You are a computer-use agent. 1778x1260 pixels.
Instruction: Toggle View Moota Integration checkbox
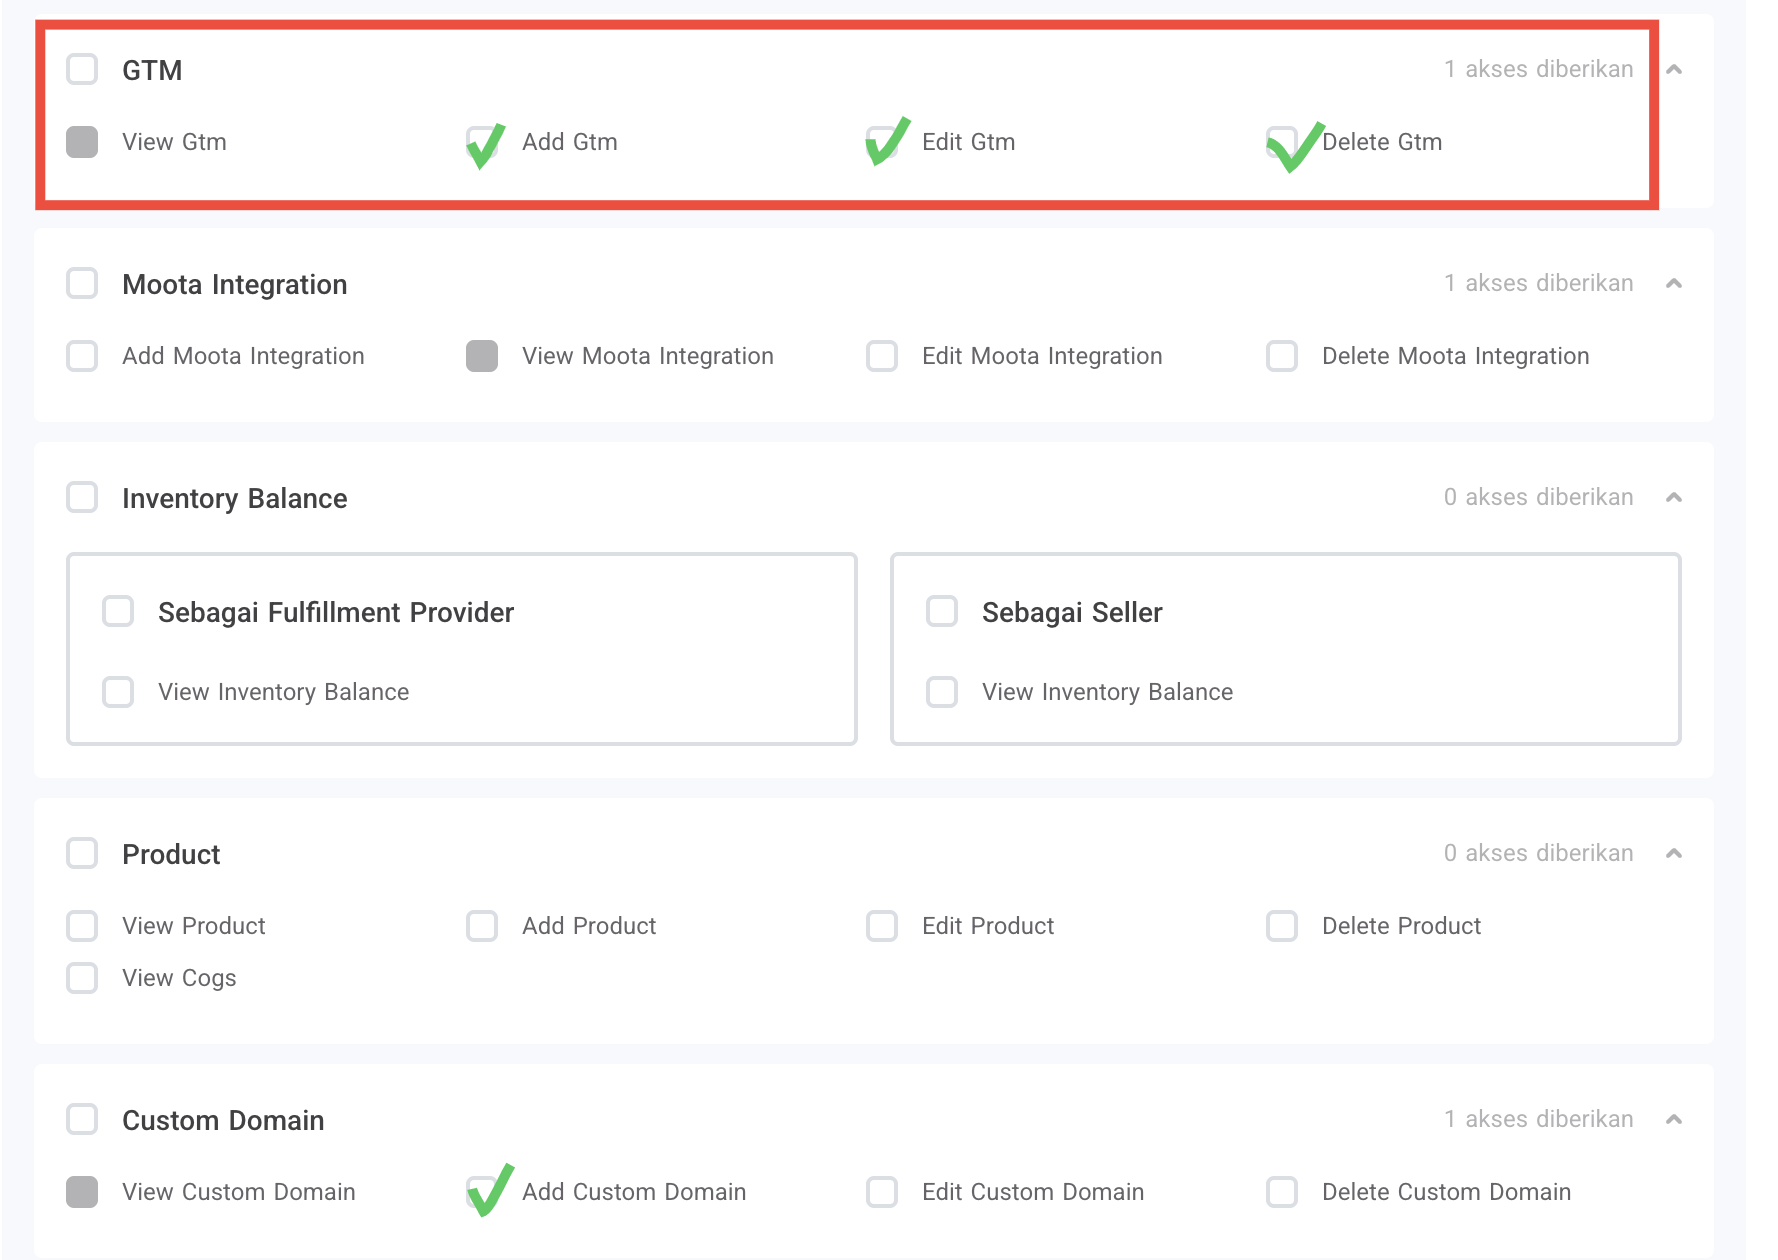point(482,356)
